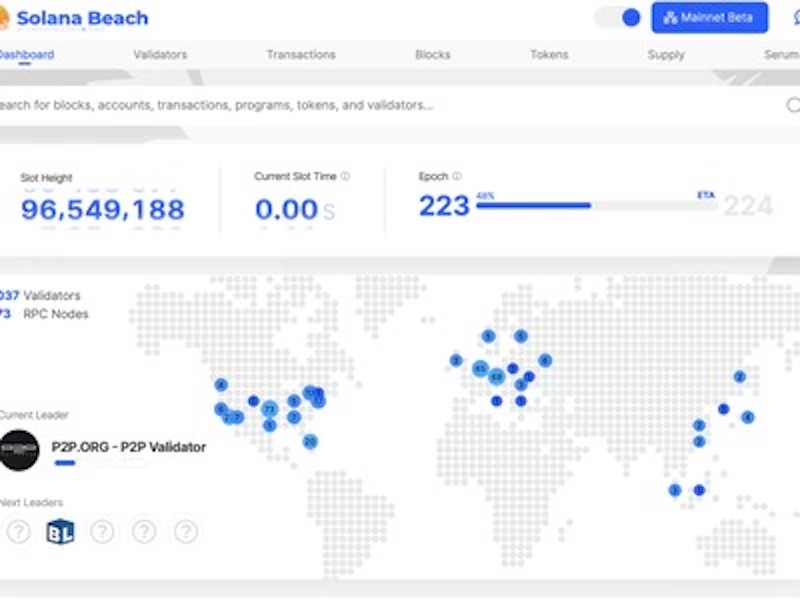Click the northernmost US west coast cluster marker

[221, 385]
